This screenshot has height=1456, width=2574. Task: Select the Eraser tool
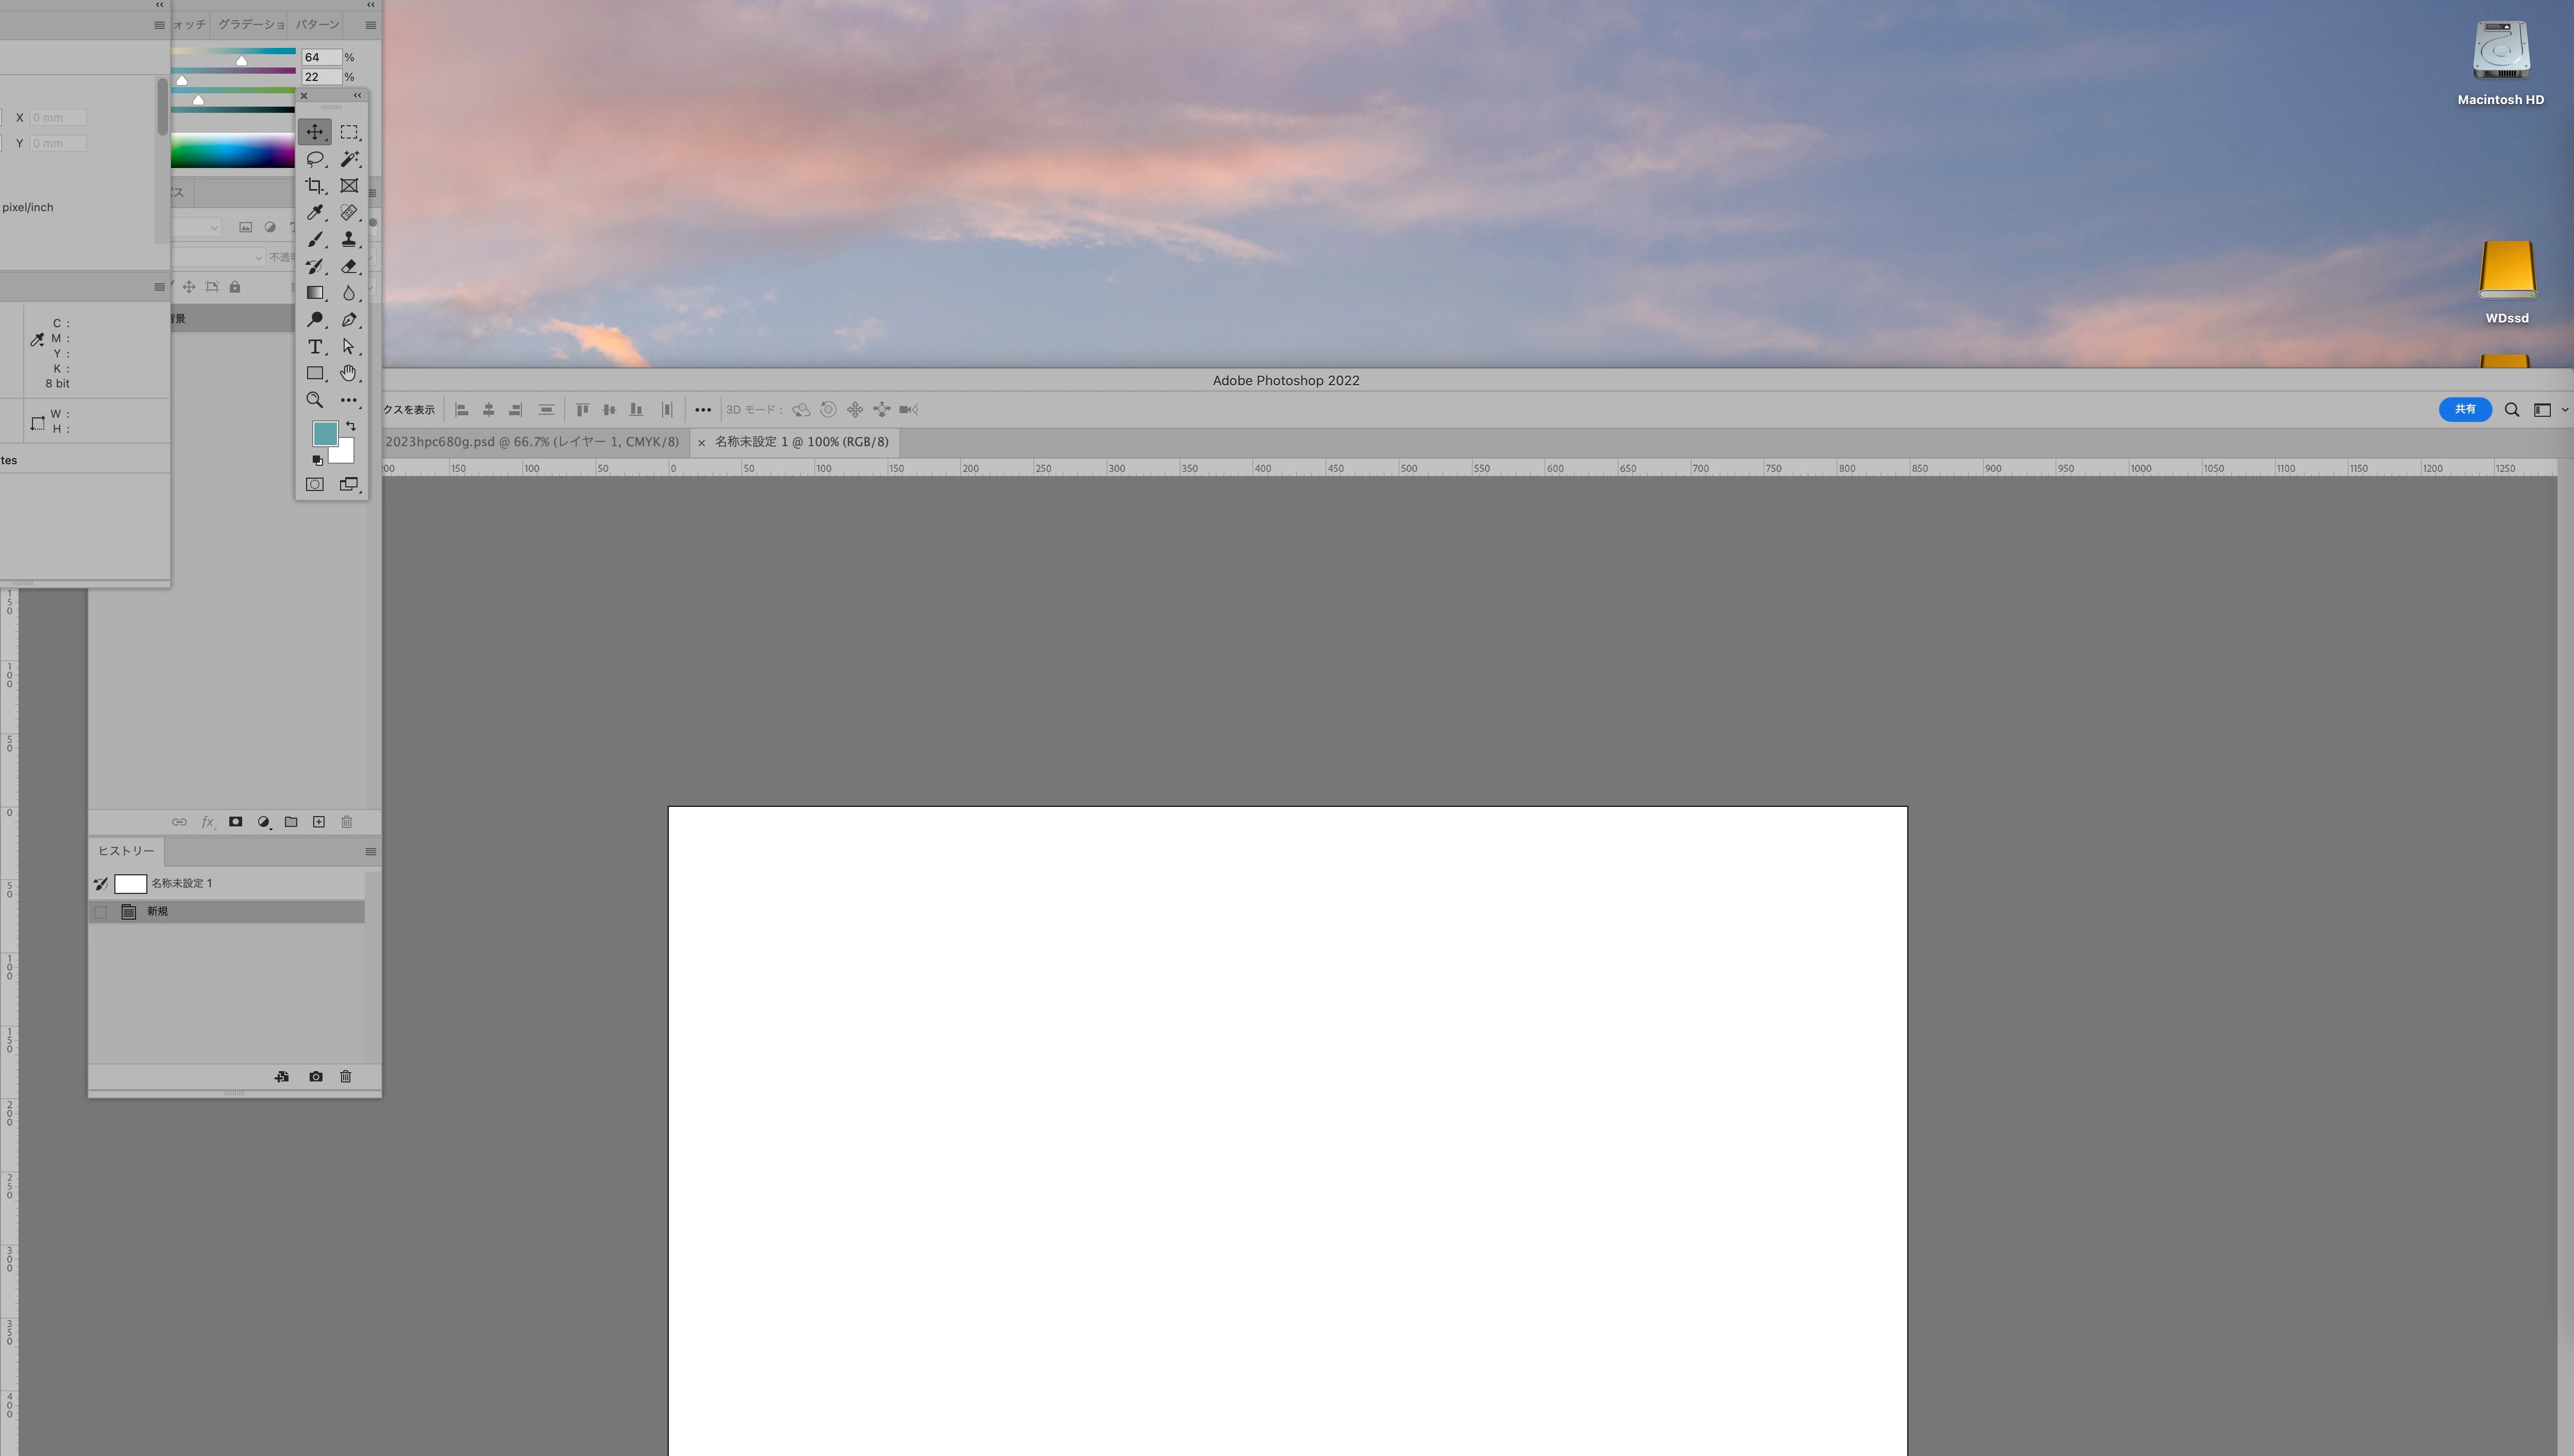349,266
